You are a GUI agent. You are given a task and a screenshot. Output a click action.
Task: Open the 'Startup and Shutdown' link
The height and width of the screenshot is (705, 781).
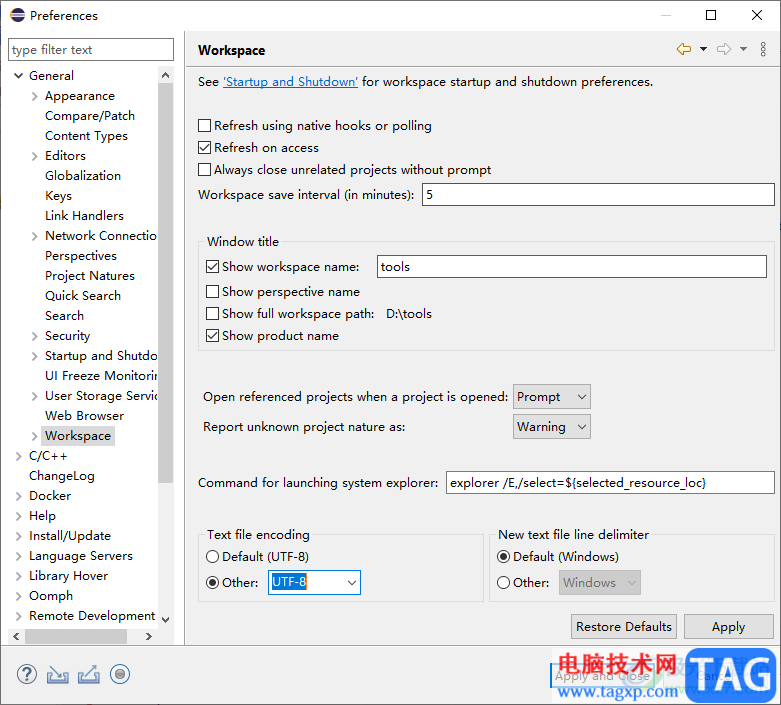(x=290, y=82)
